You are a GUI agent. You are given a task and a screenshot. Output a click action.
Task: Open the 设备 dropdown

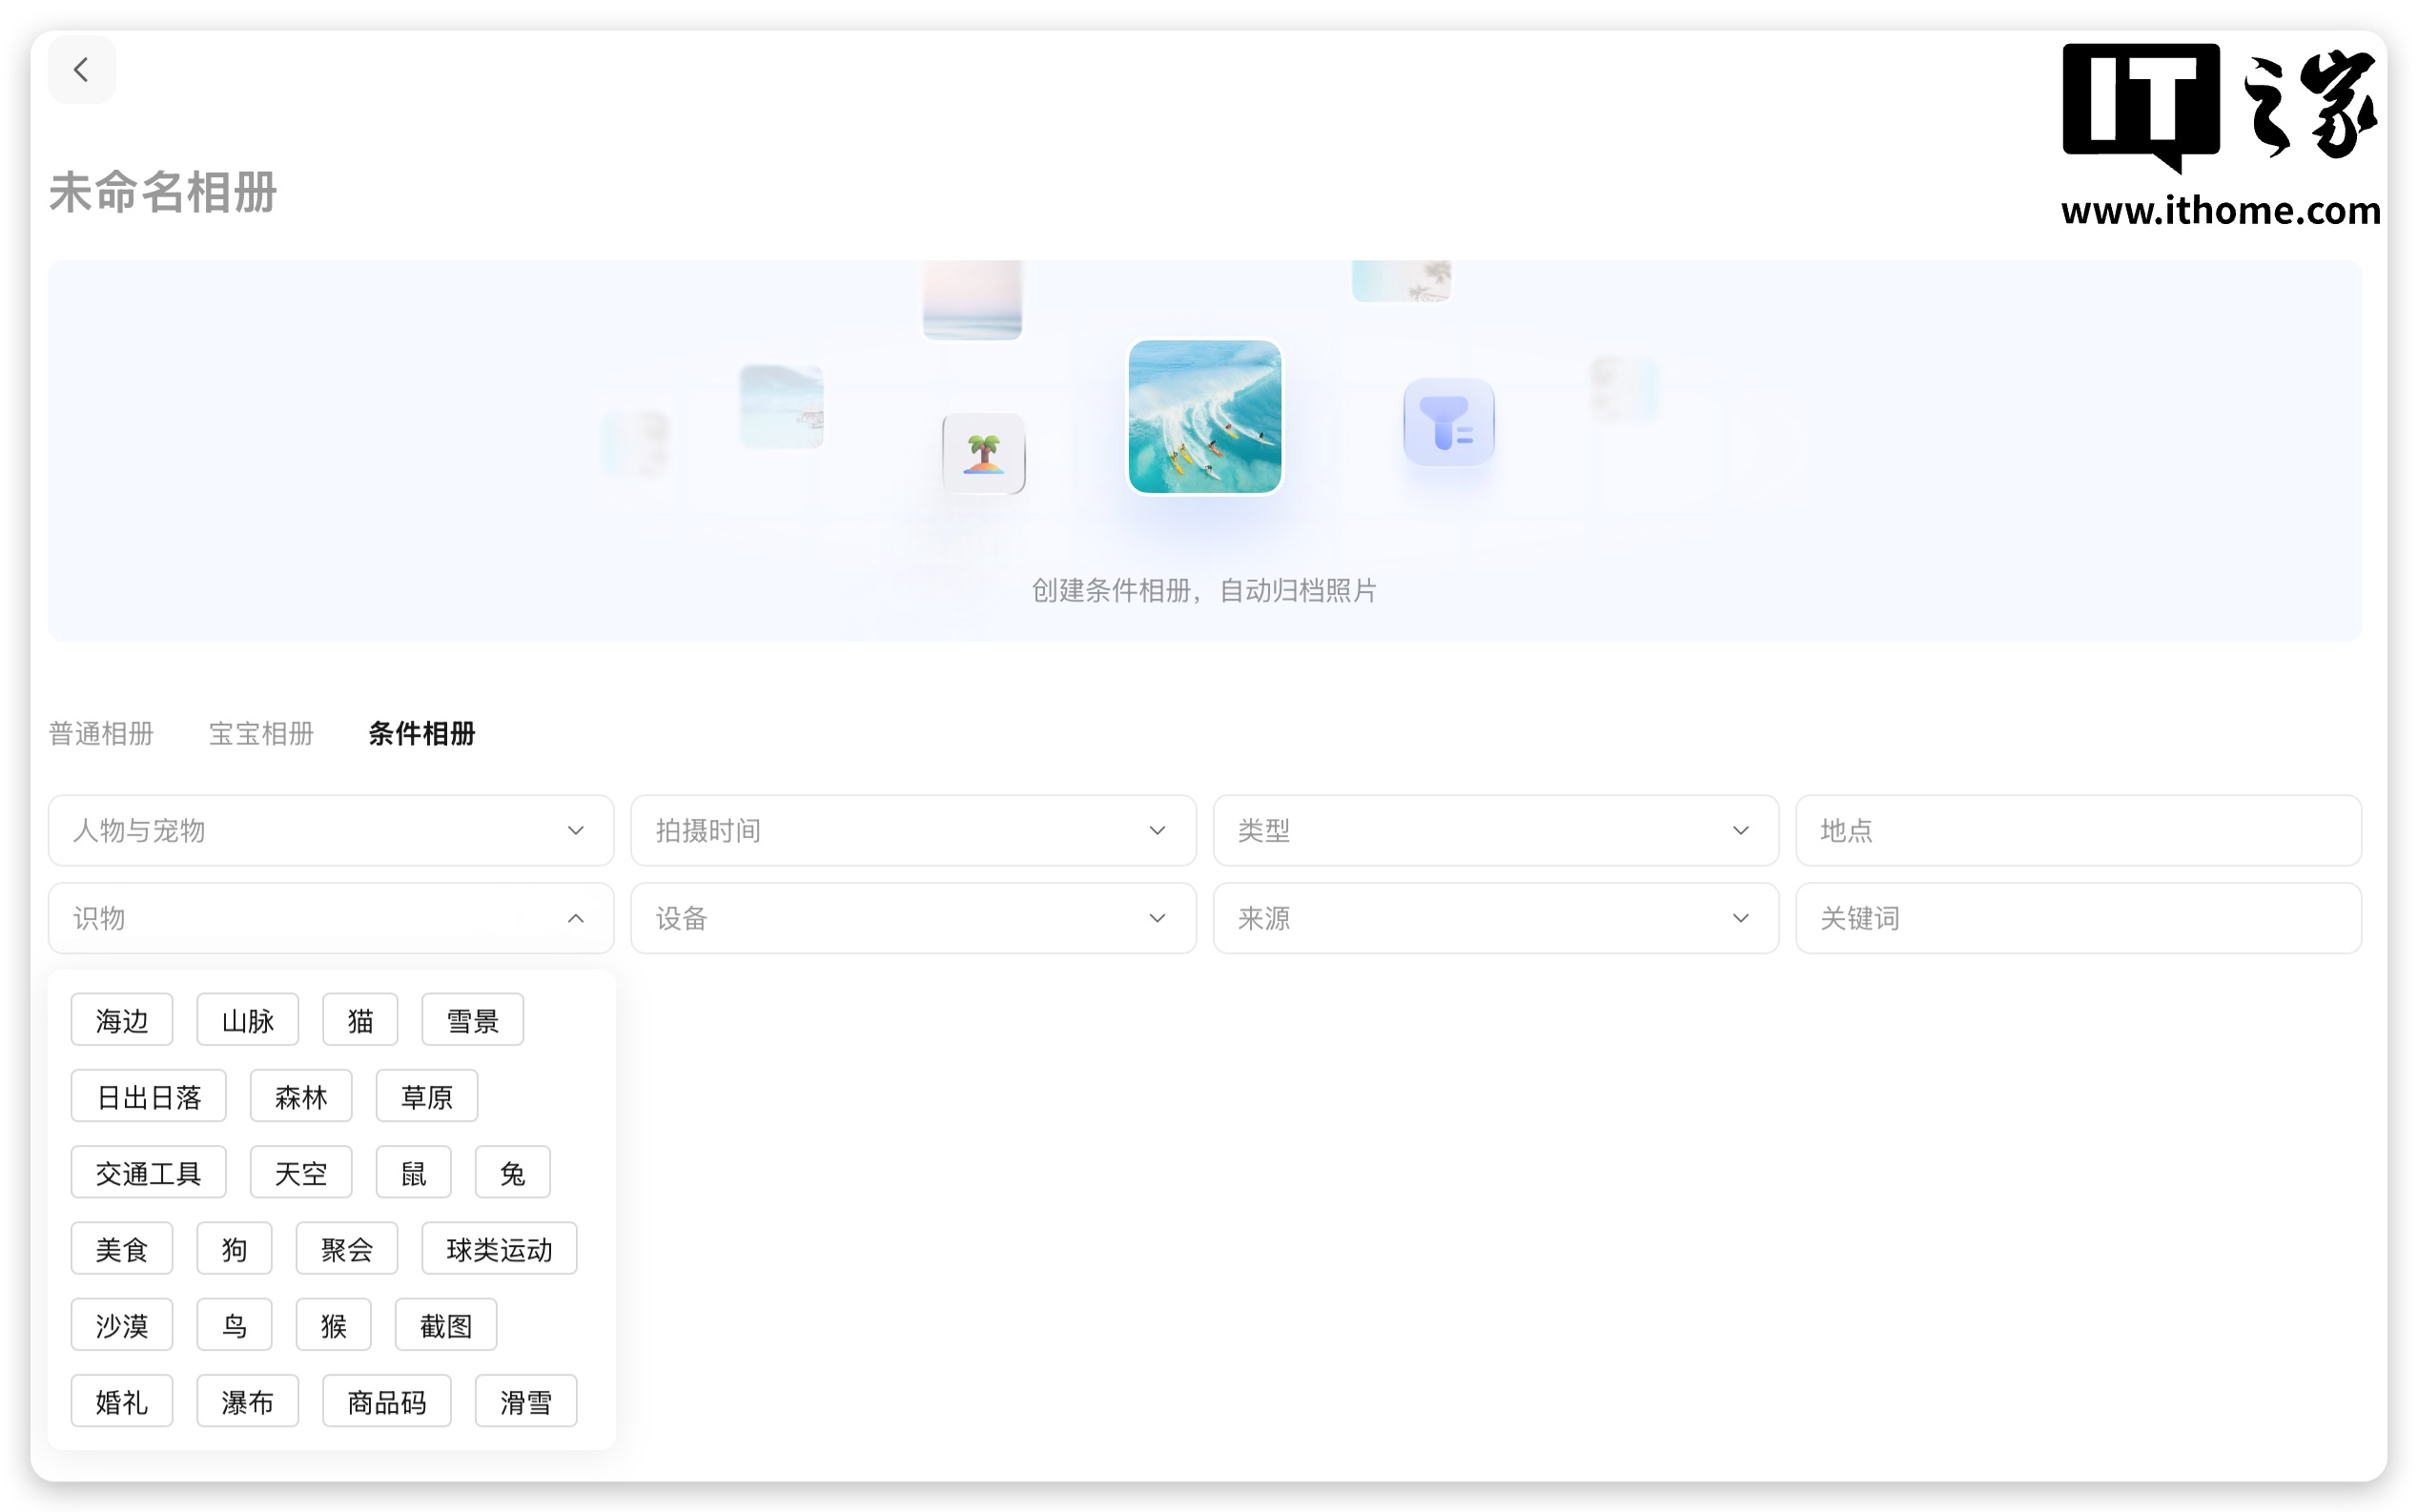coord(913,918)
